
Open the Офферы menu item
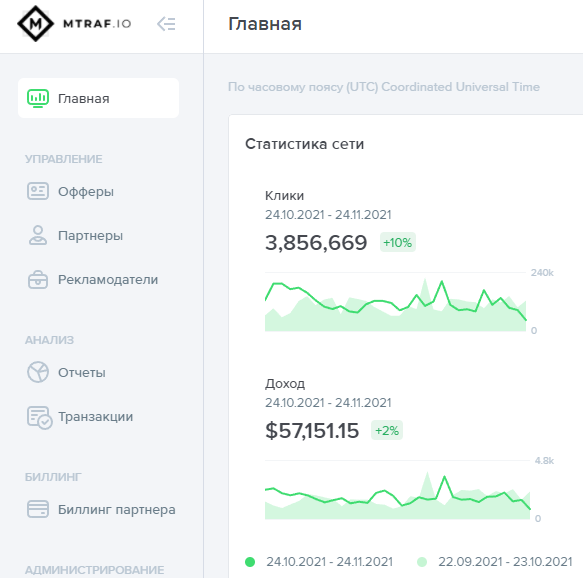pos(99,191)
